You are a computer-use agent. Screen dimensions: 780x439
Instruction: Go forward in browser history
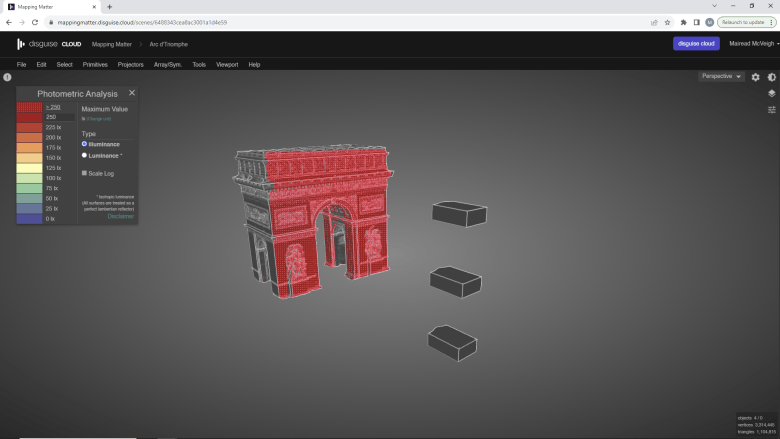point(21,22)
